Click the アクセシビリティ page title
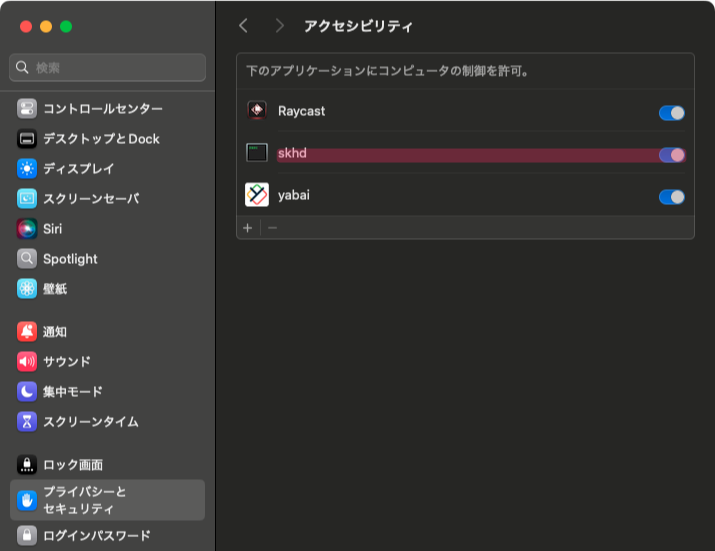This screenshot has height=551, width=715. [358, 26]
